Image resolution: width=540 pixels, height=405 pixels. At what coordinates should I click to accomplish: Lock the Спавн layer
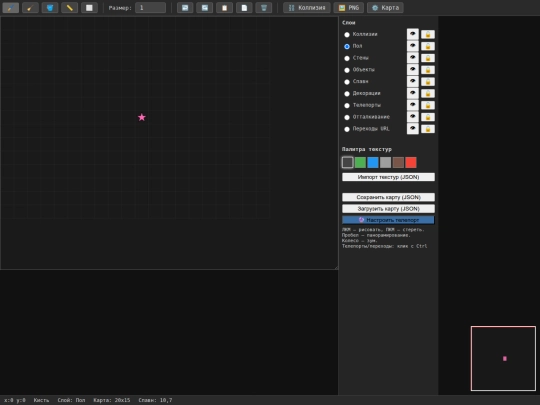point(428,81)
